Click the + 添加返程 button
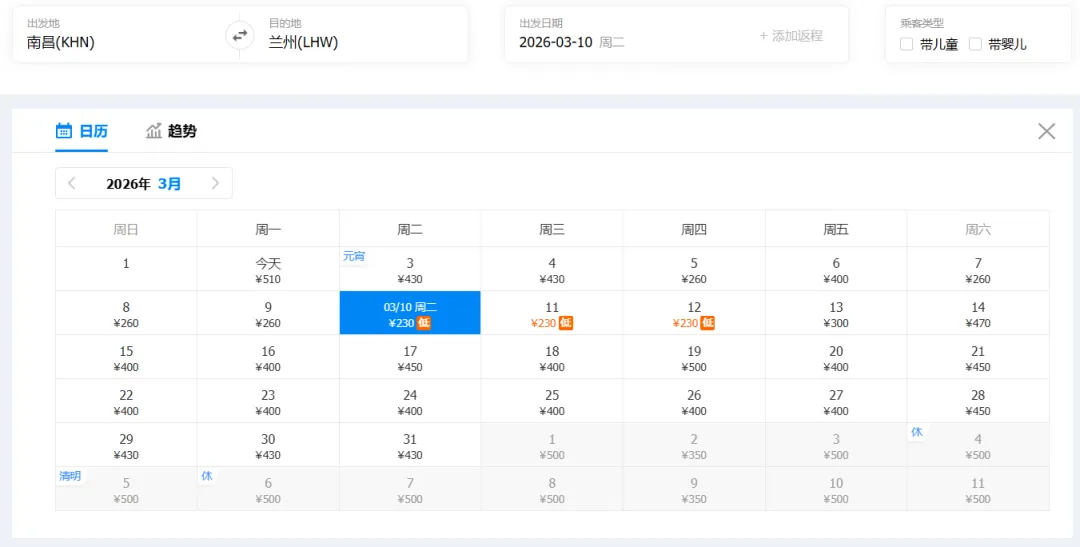The width and height of the screenshot is (1080, 547). tap(791, 36)
